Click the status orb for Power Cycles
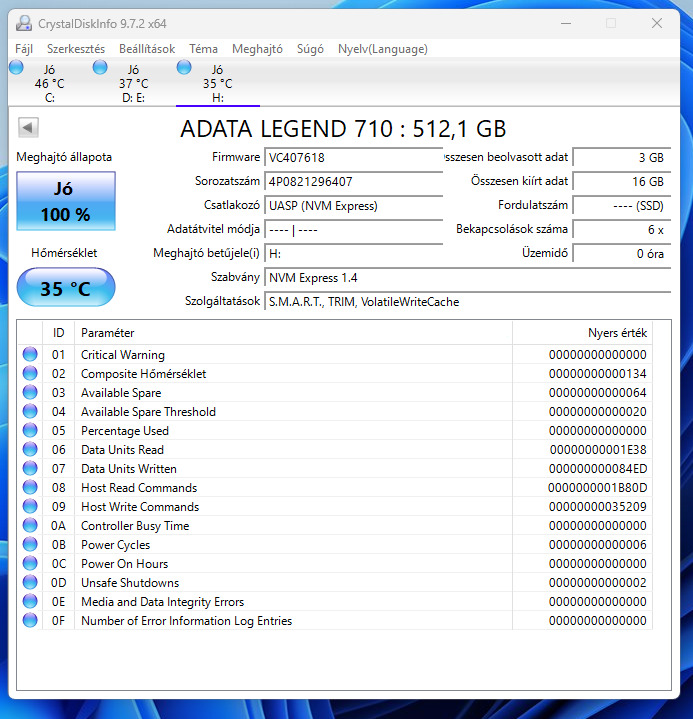Screen dimensions: 693x719 click(30, 545)
